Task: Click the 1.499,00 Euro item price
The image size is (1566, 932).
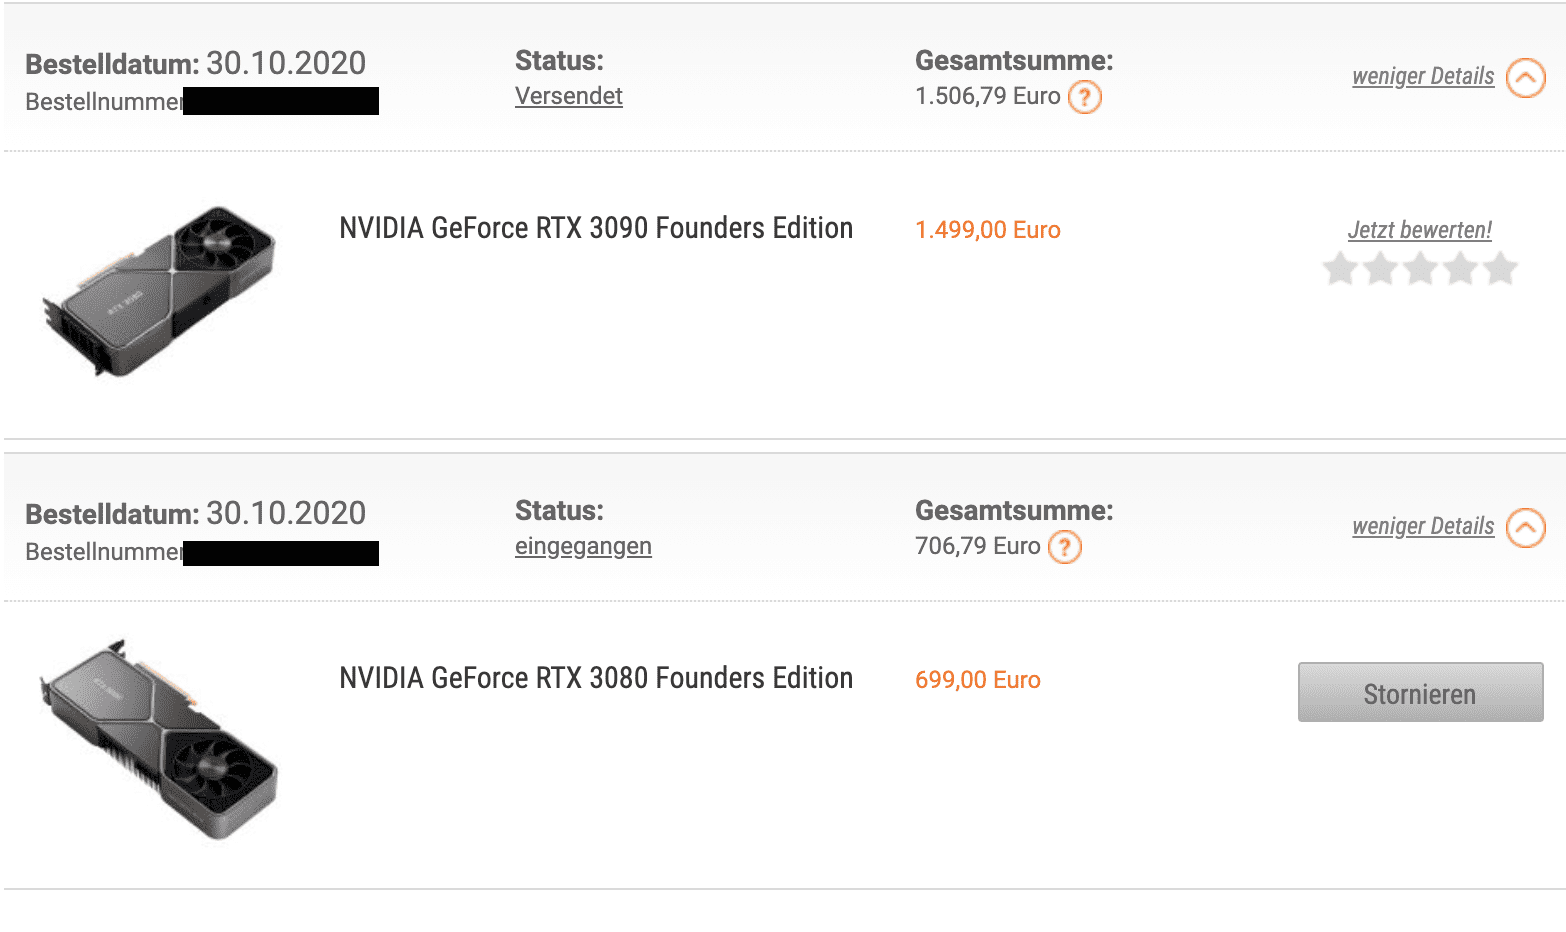Action: pos(988,230)
